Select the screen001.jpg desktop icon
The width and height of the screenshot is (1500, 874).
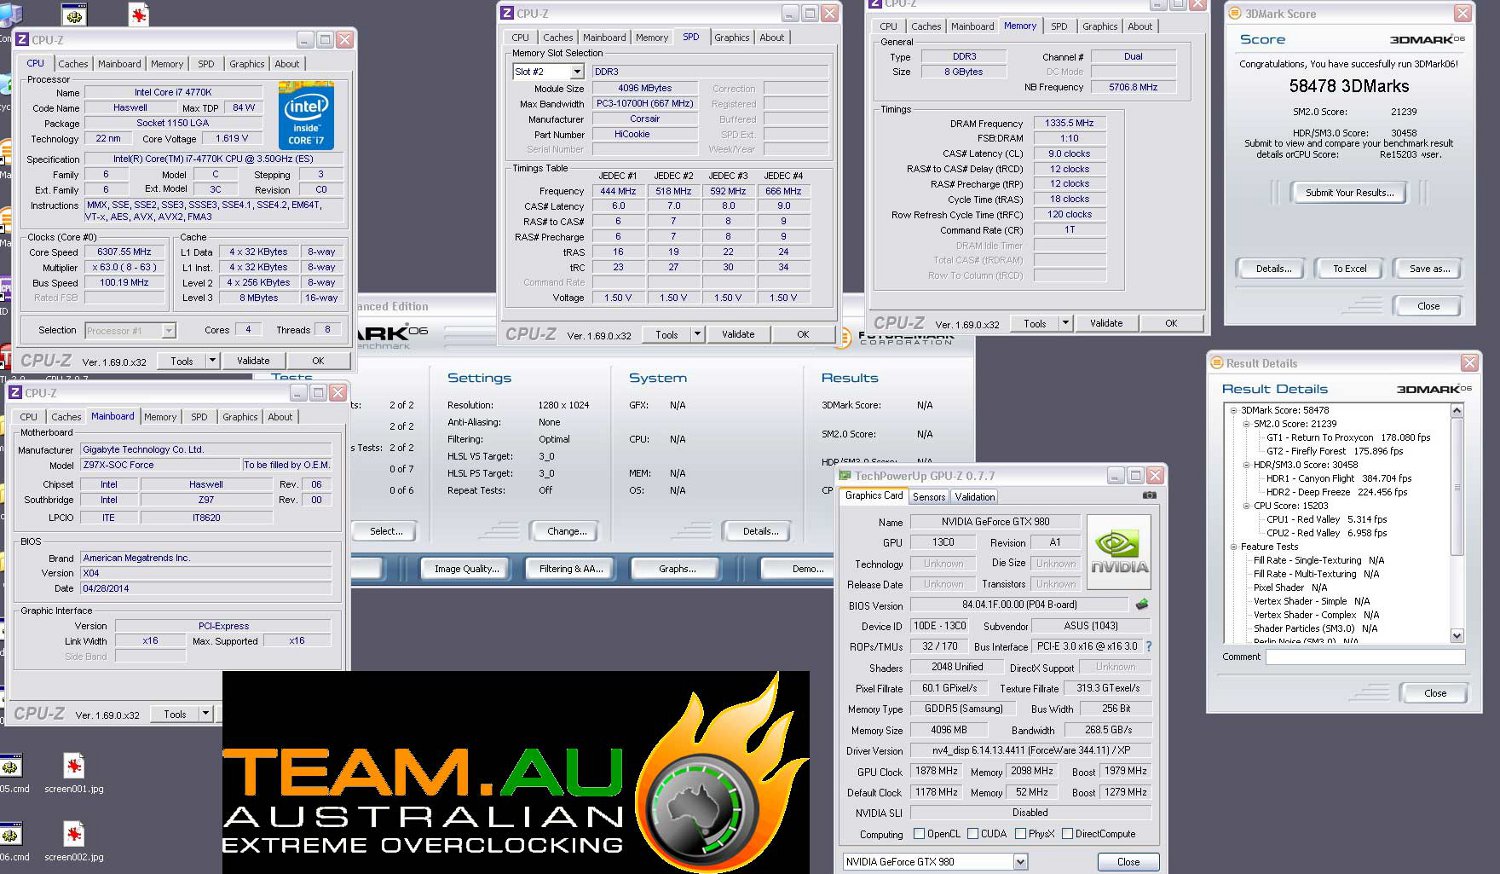coord(73,774)
